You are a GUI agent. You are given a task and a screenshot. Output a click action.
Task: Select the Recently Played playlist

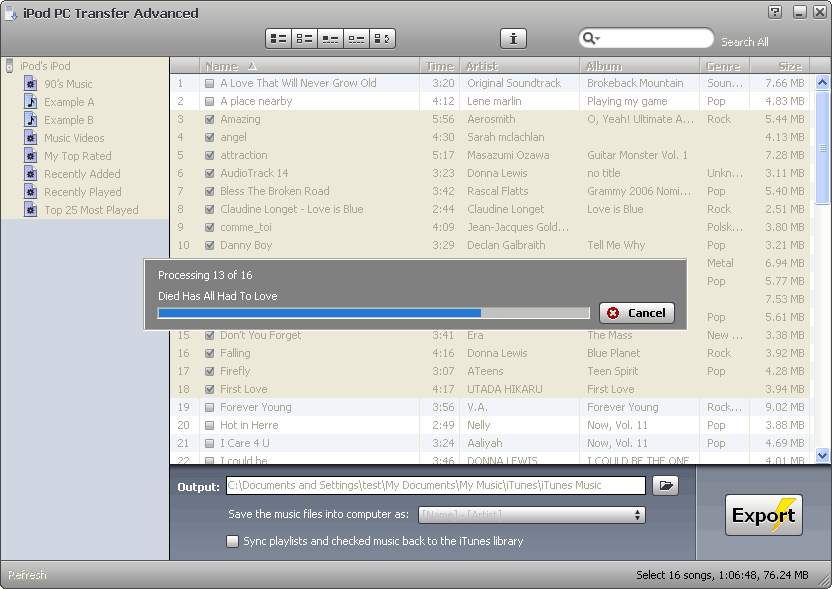tap(82, 192)
